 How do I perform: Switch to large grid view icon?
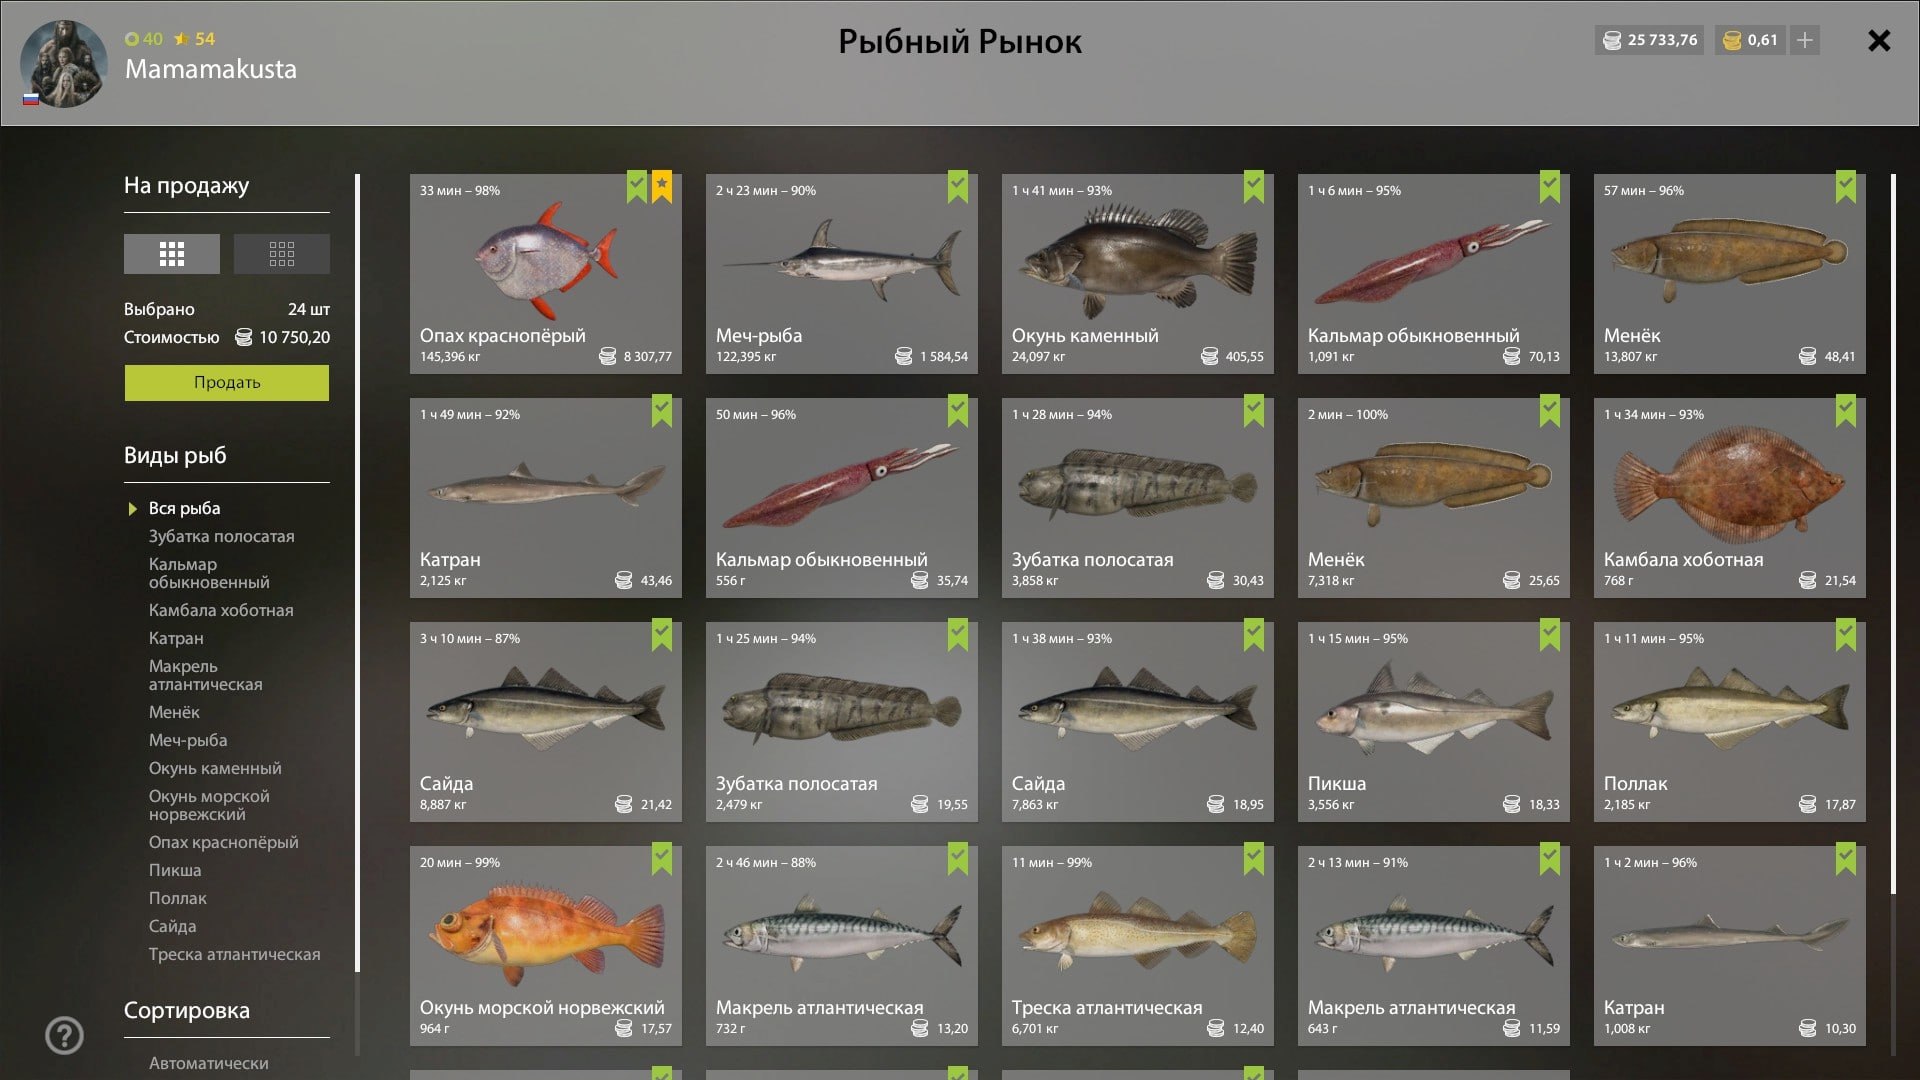(x=171, y=254)
